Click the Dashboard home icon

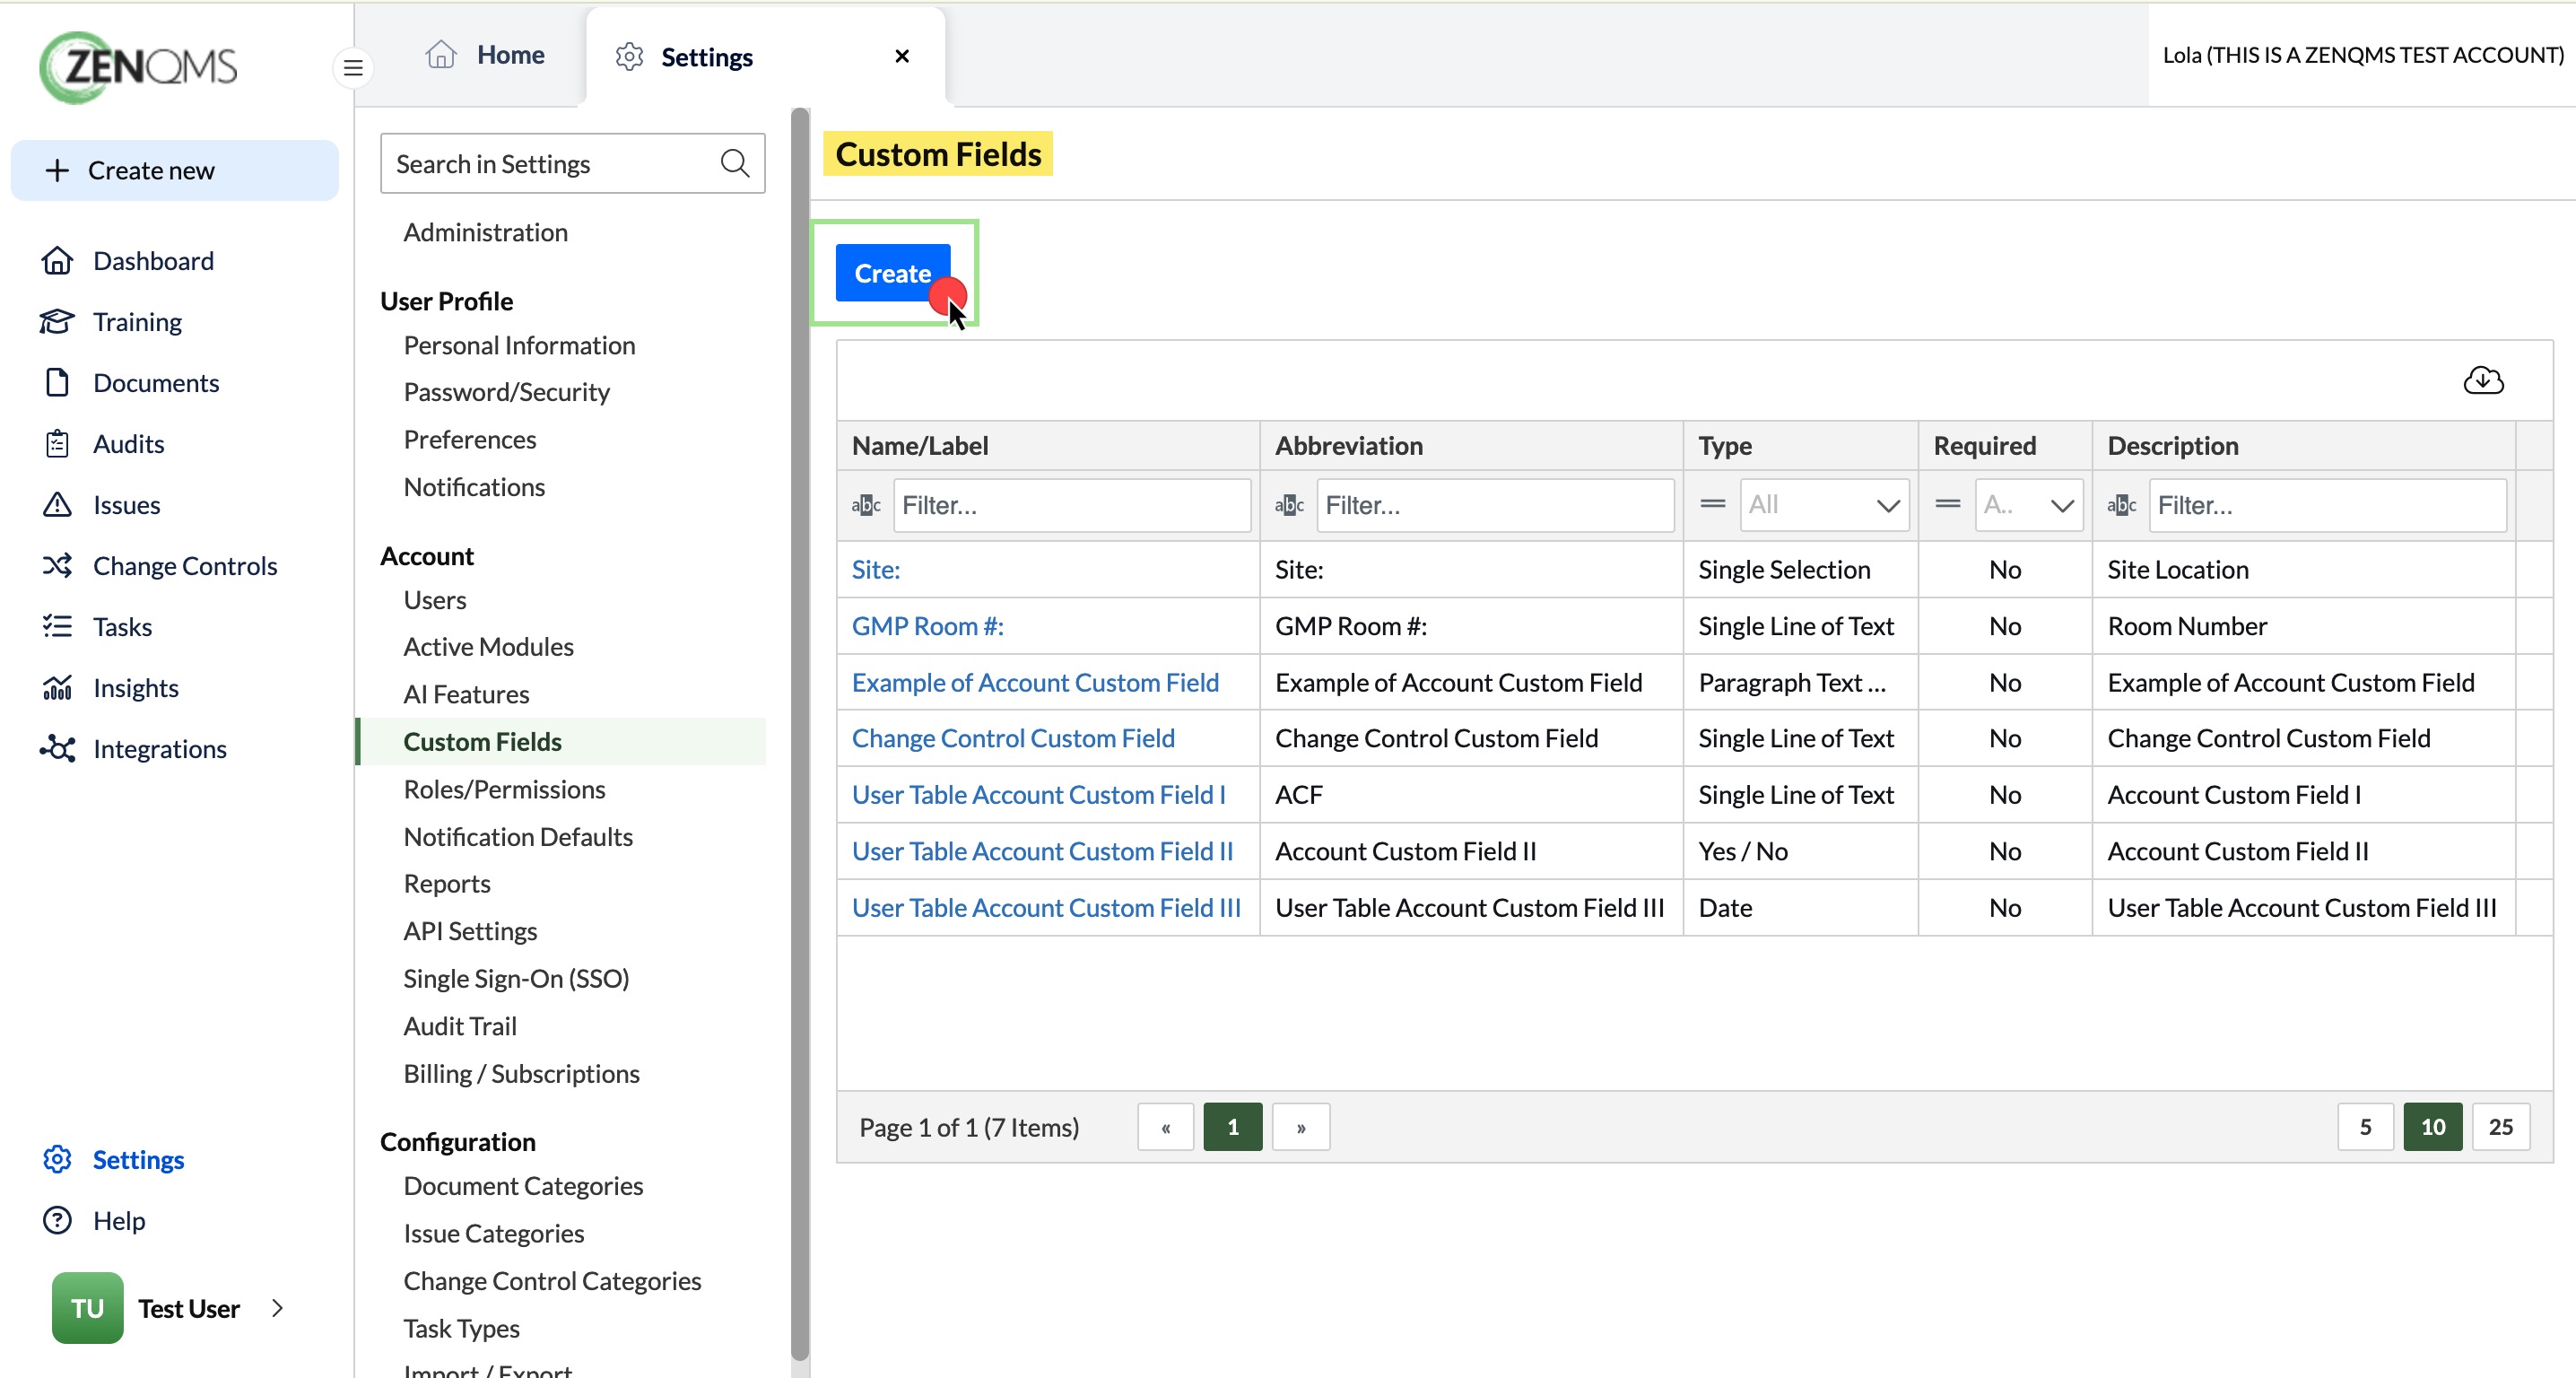pos(57,261)
